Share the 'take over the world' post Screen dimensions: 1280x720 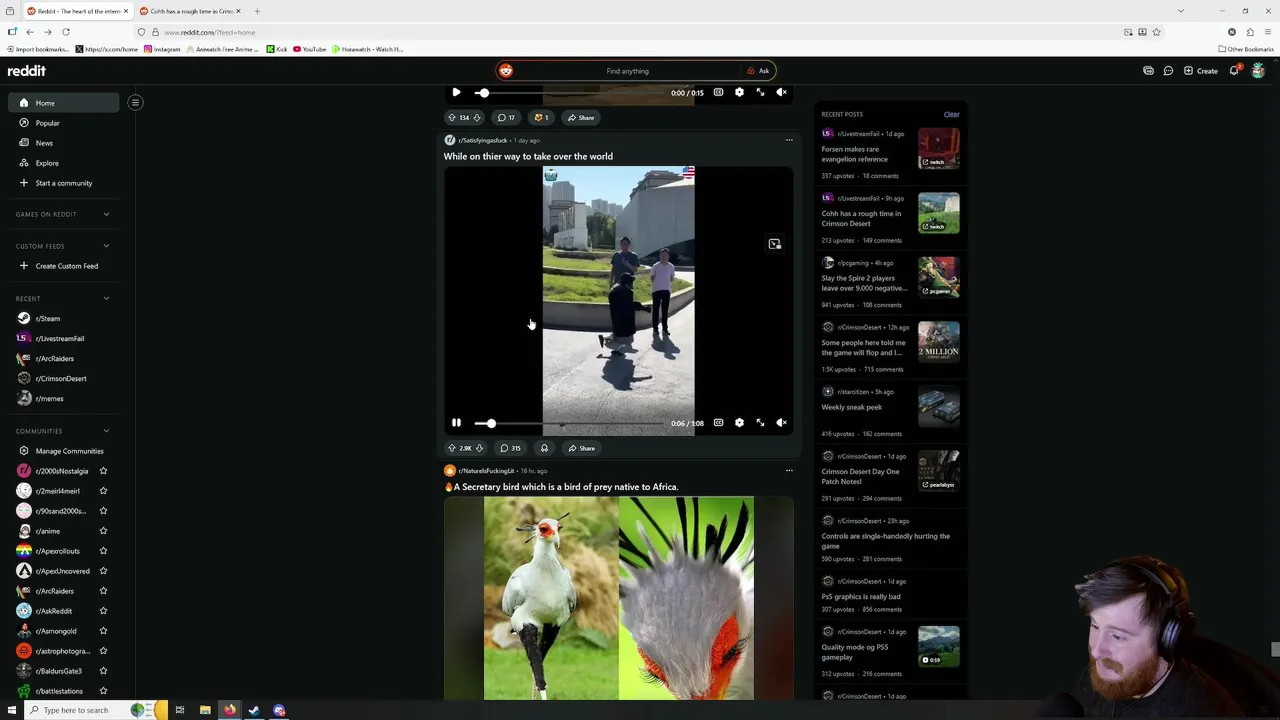coord(581,448)
